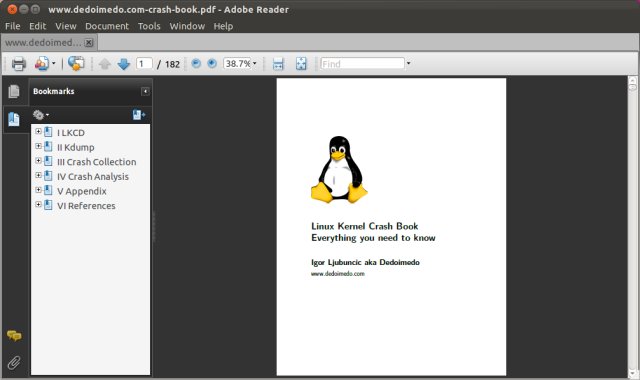Click the page number field showing 1
Viewport: 640px width, 380px height.
pyautogui.click(x=144, y=64)
